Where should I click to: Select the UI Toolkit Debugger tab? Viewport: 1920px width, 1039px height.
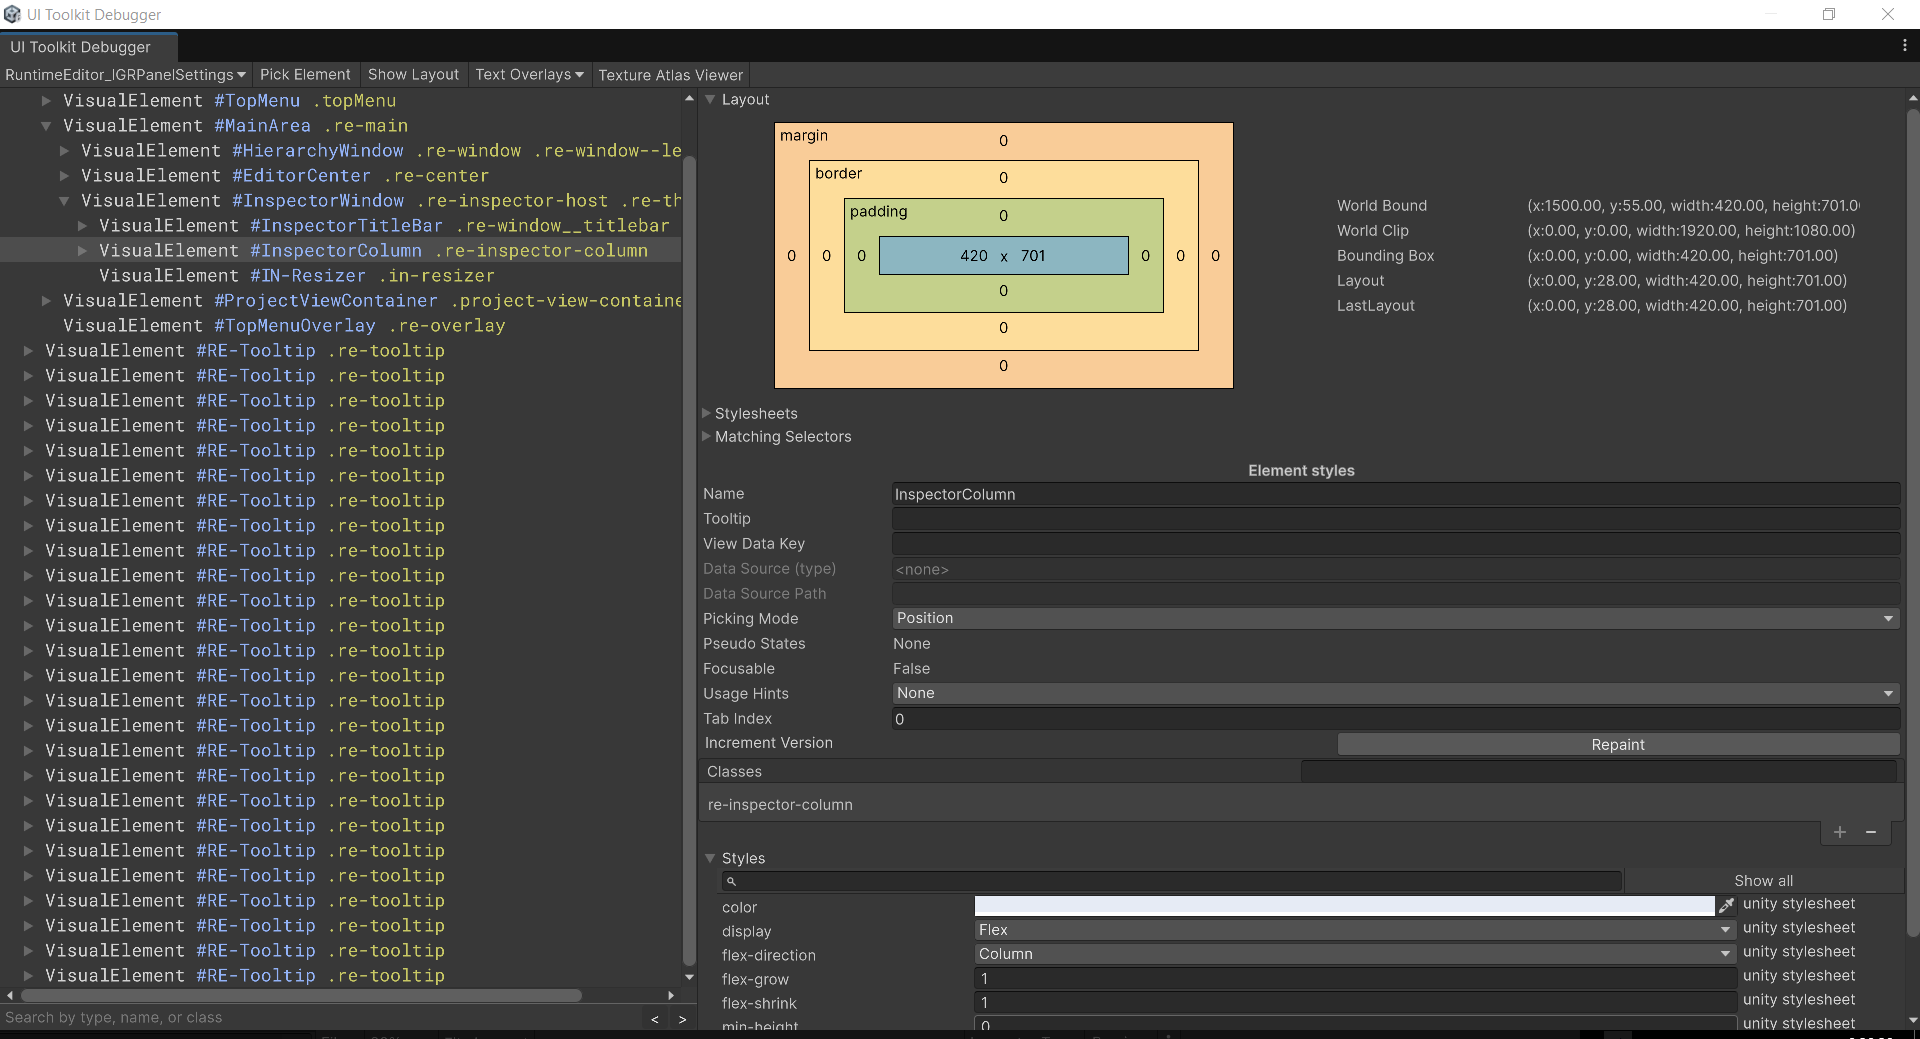pos(81,47)
